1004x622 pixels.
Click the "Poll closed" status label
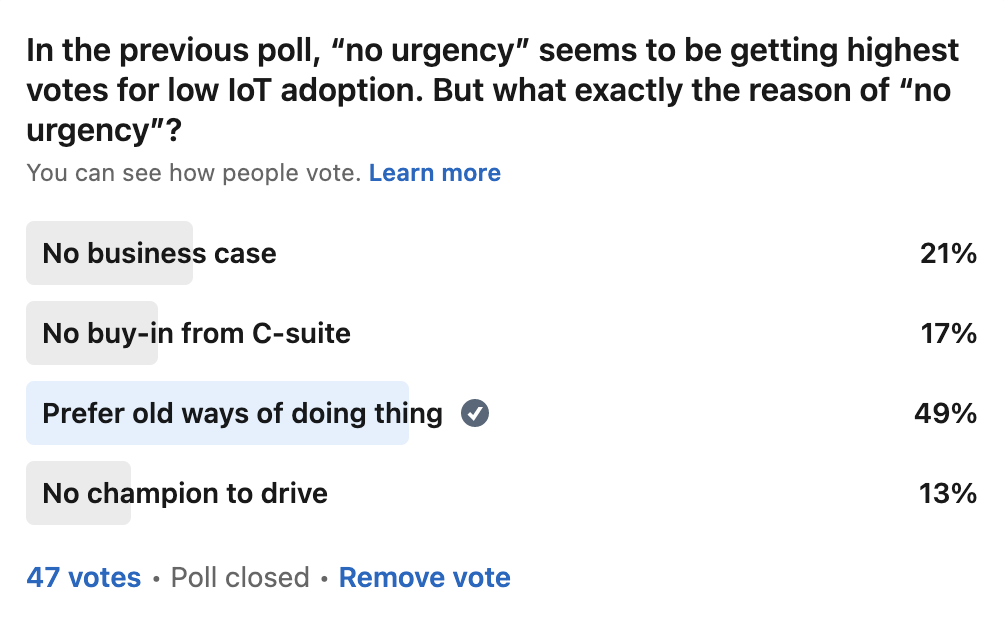[x=240, y=577]
